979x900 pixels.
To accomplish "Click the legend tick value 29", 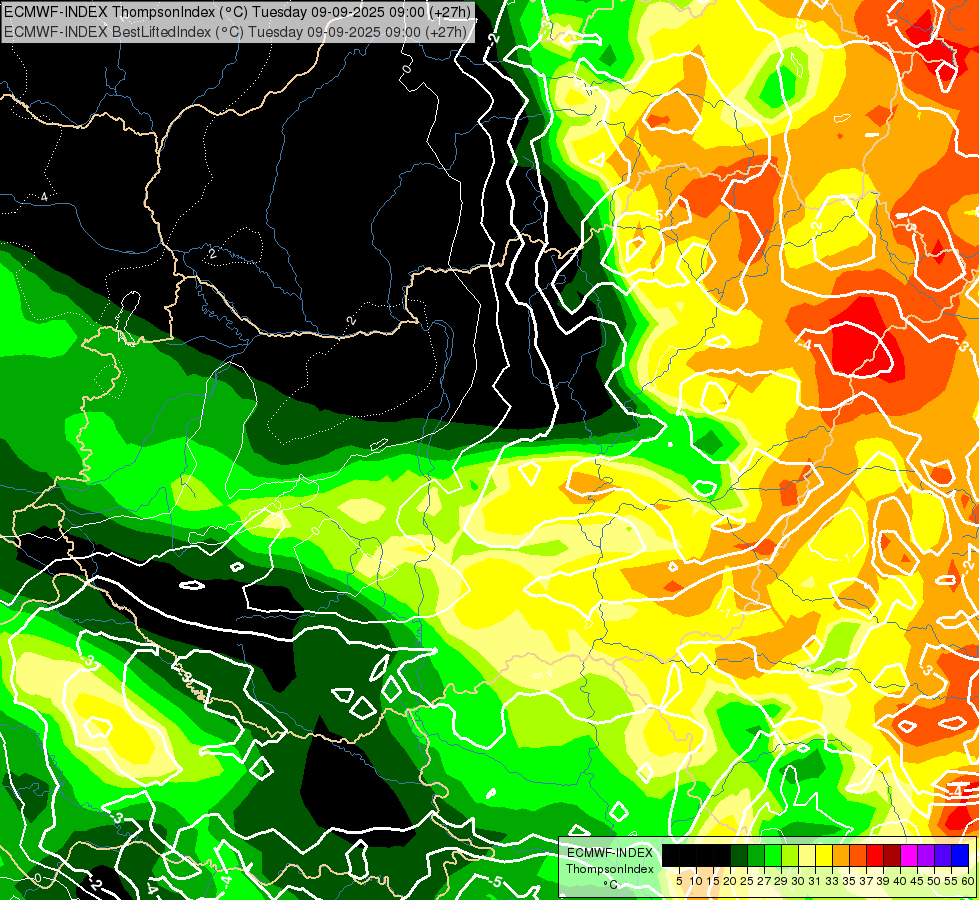I will tap(781, 881).
